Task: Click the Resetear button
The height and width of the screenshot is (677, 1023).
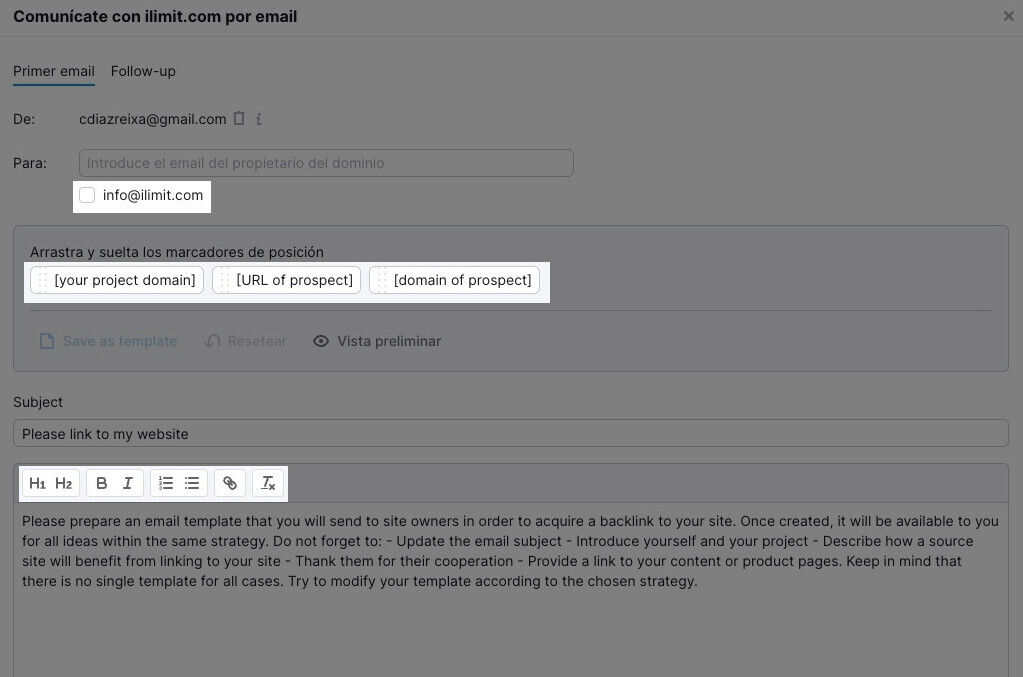Action: (246, 341)
